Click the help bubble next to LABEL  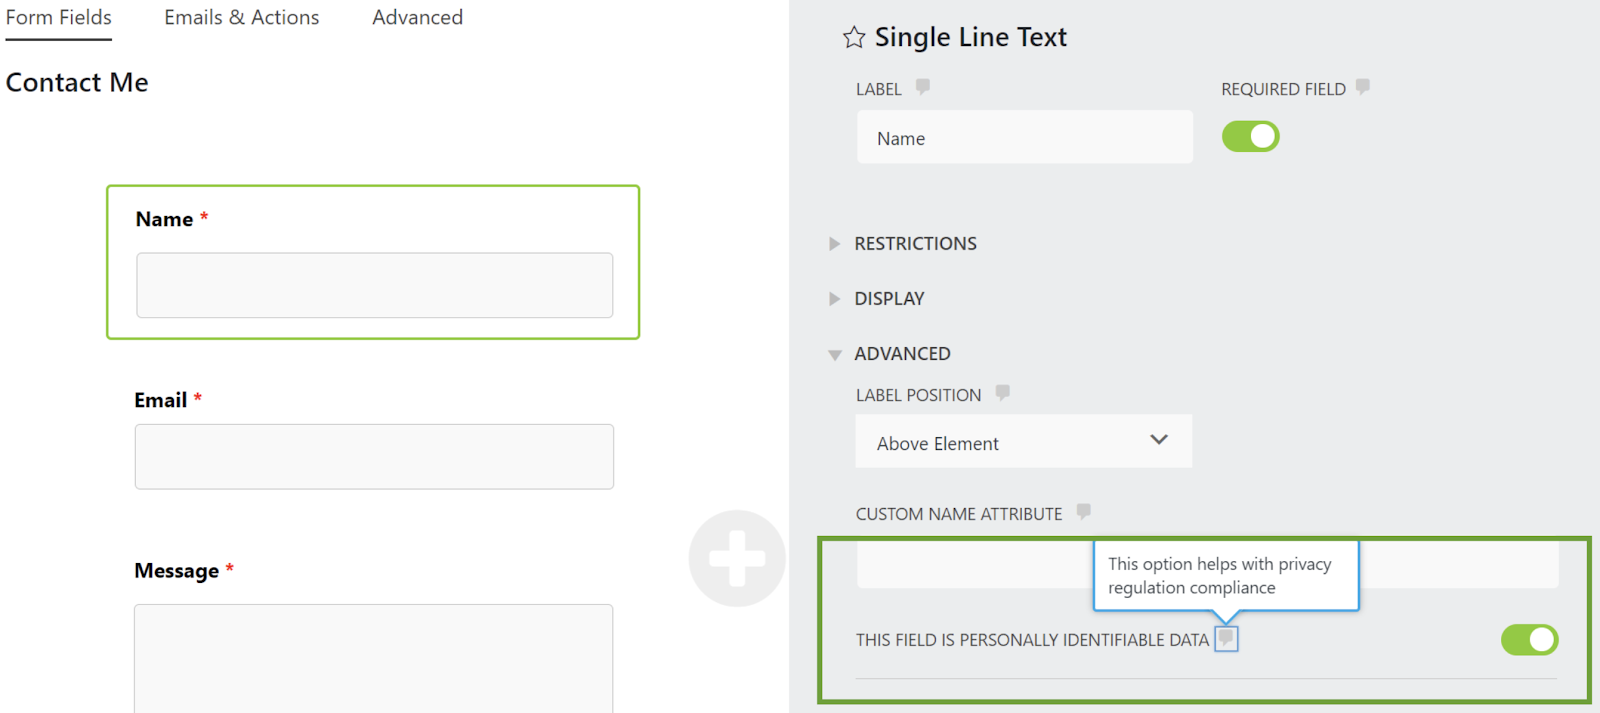coord(922,87)
